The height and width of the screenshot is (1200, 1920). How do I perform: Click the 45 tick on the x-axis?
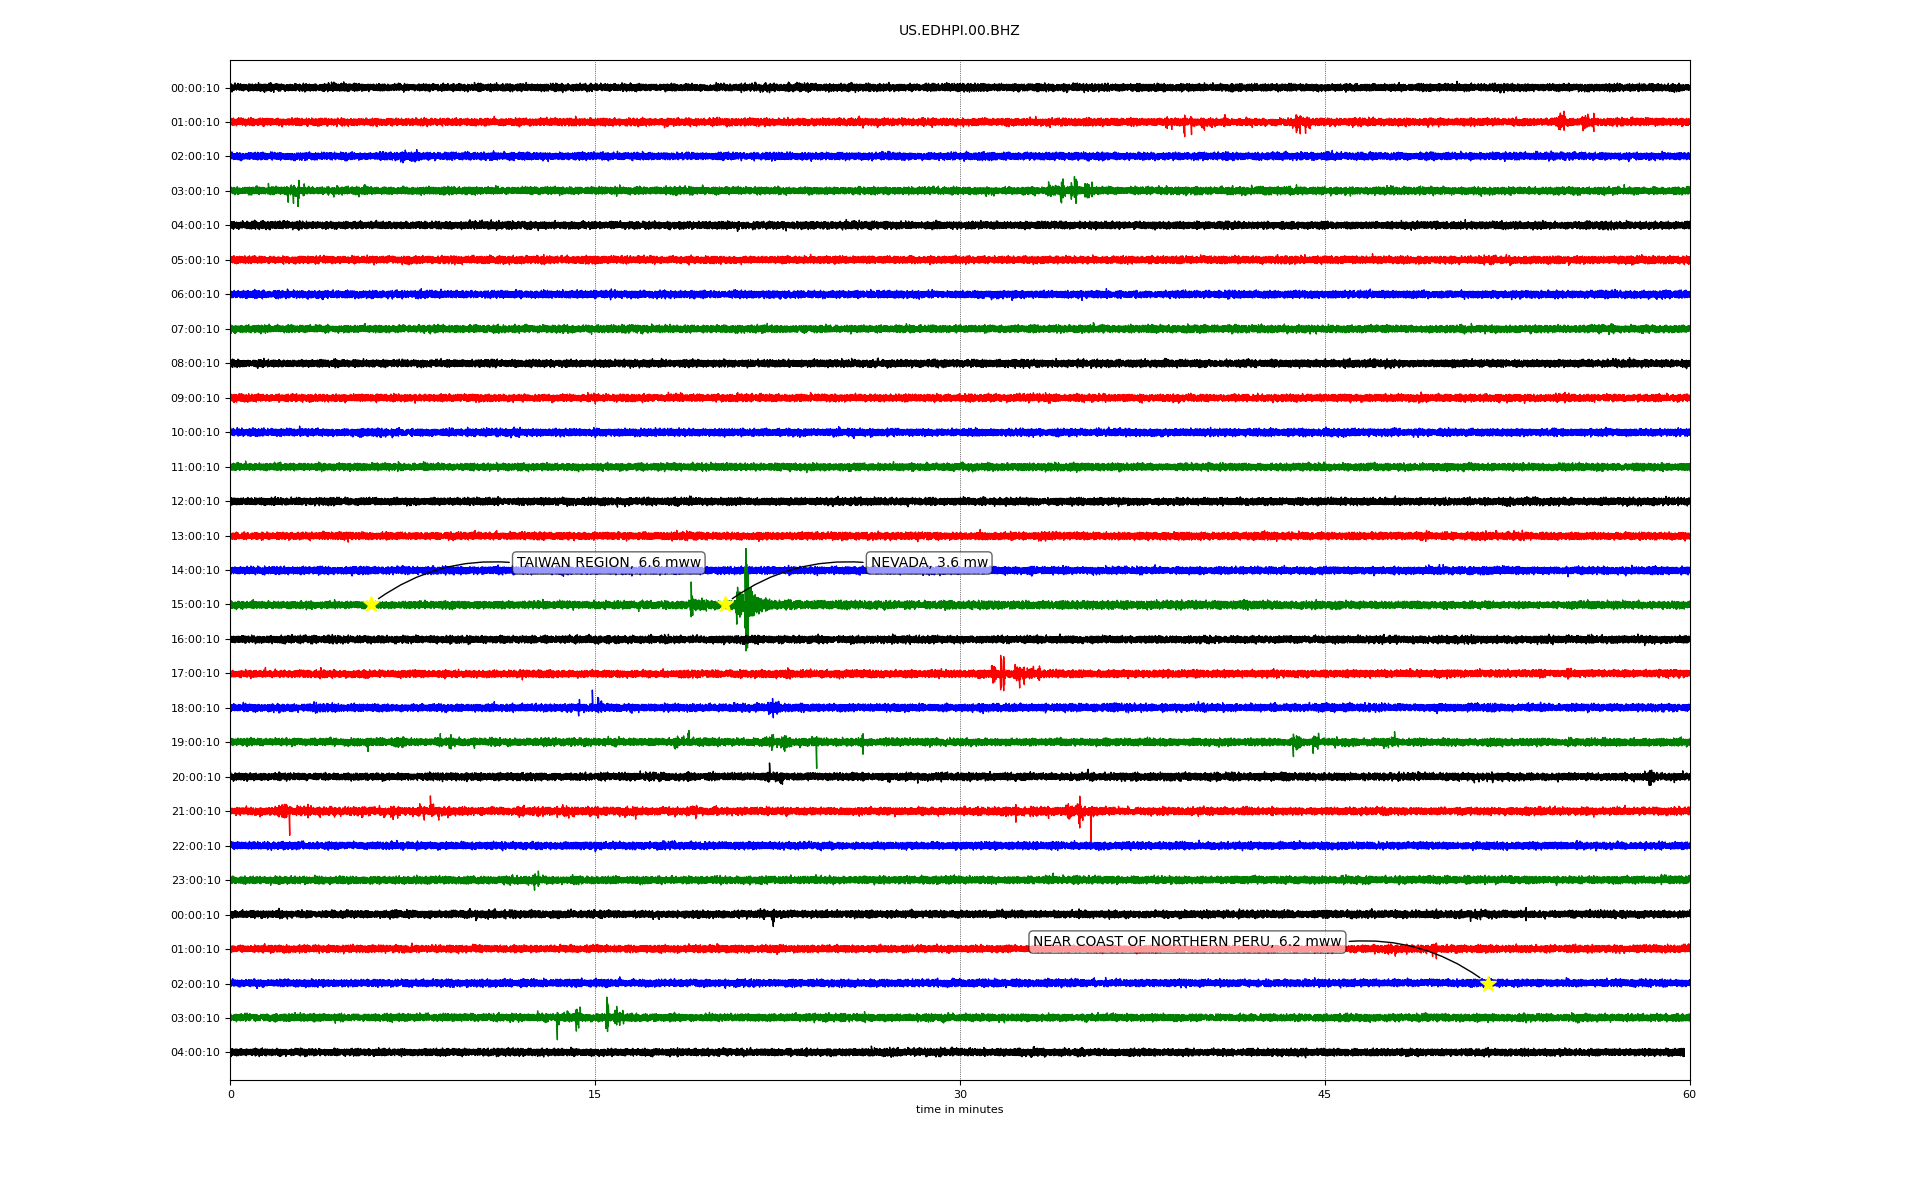(x=1325, y=1094)
